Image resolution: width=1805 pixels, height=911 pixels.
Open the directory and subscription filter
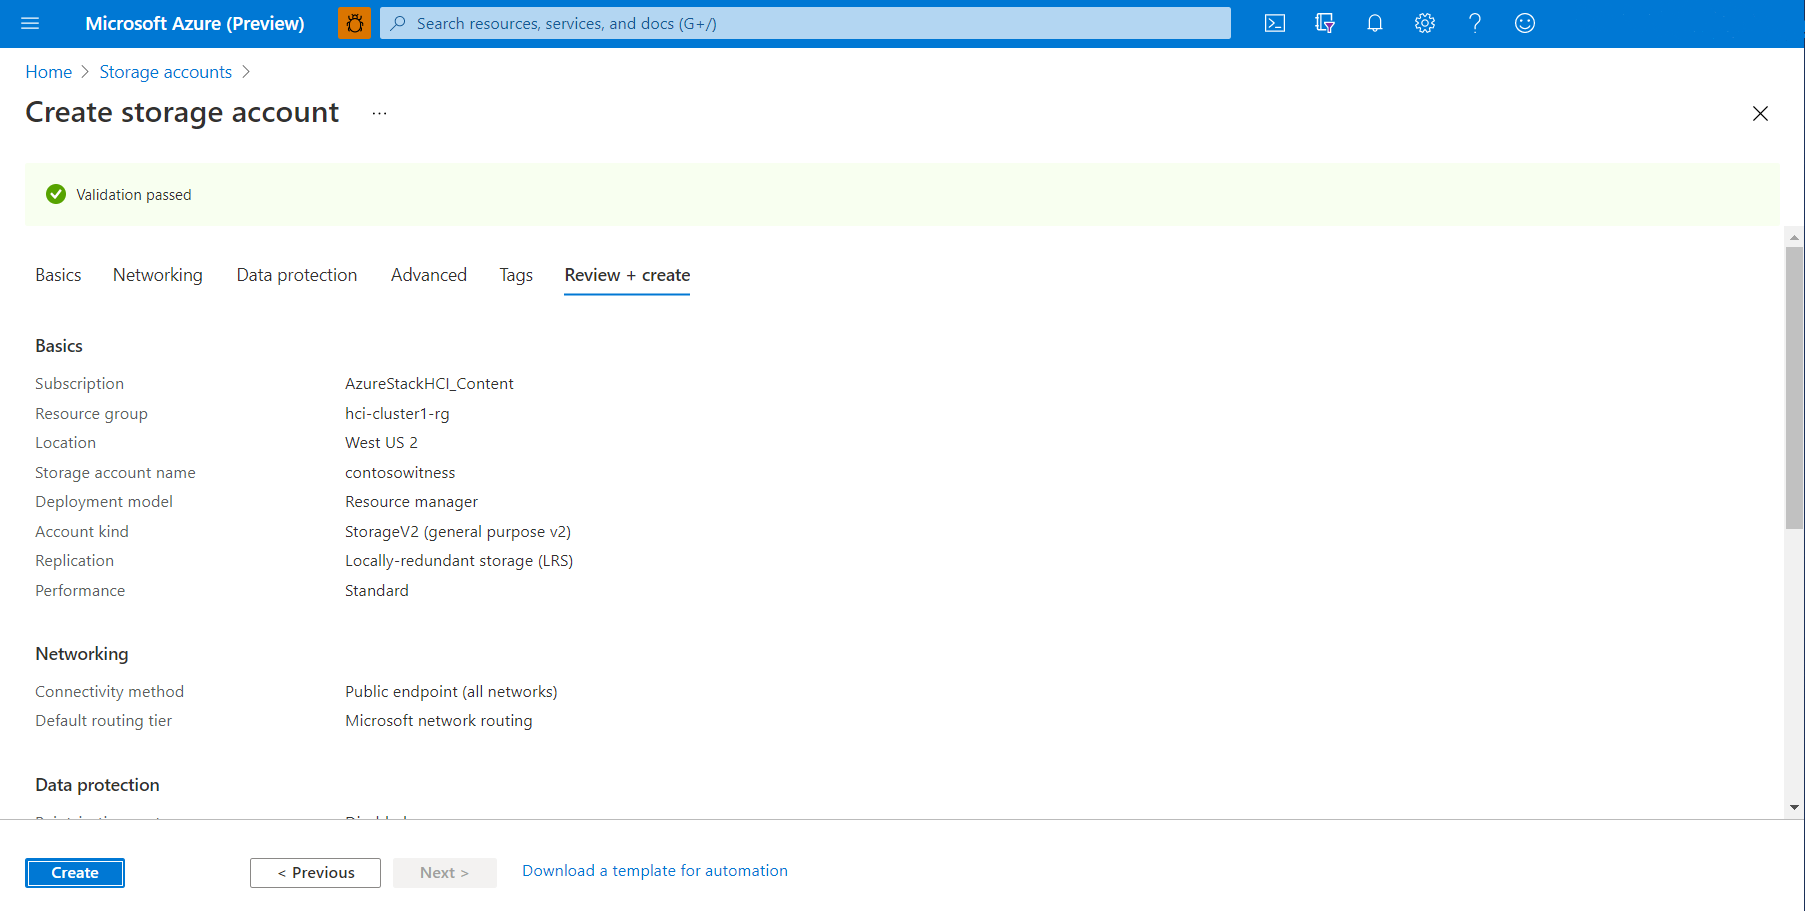pos(1324,23)
